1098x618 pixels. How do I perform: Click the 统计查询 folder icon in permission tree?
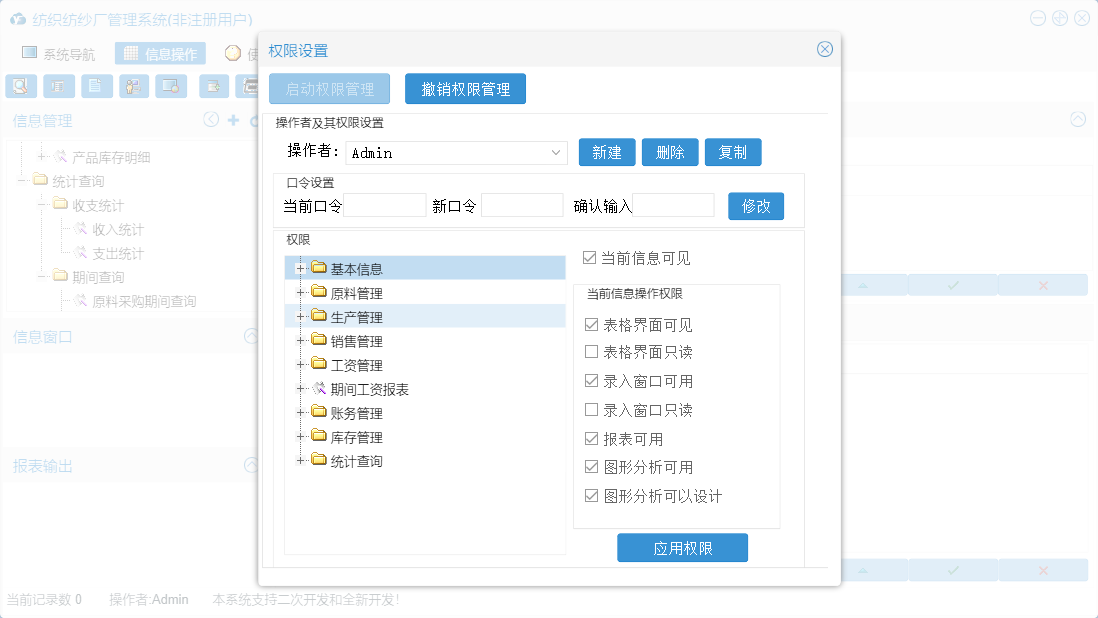[x=319, y=461]
